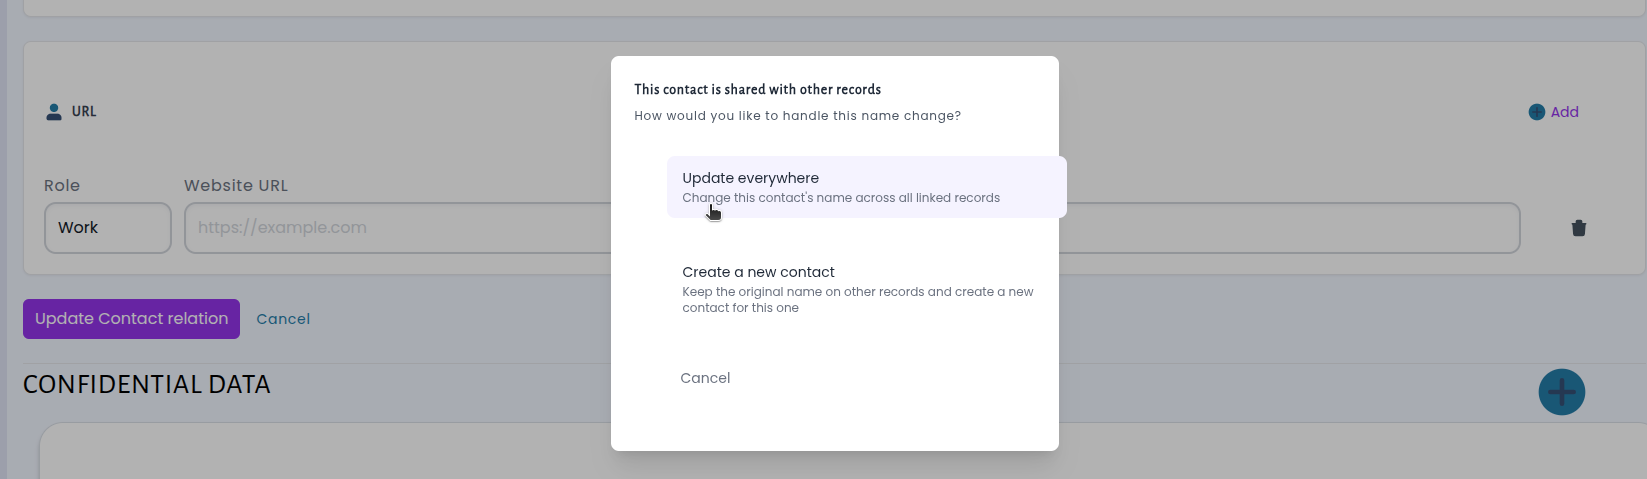The width and height of the screenshot is (1647, 479).
Task: Click the Website URL field label
Action: (236, 186)
